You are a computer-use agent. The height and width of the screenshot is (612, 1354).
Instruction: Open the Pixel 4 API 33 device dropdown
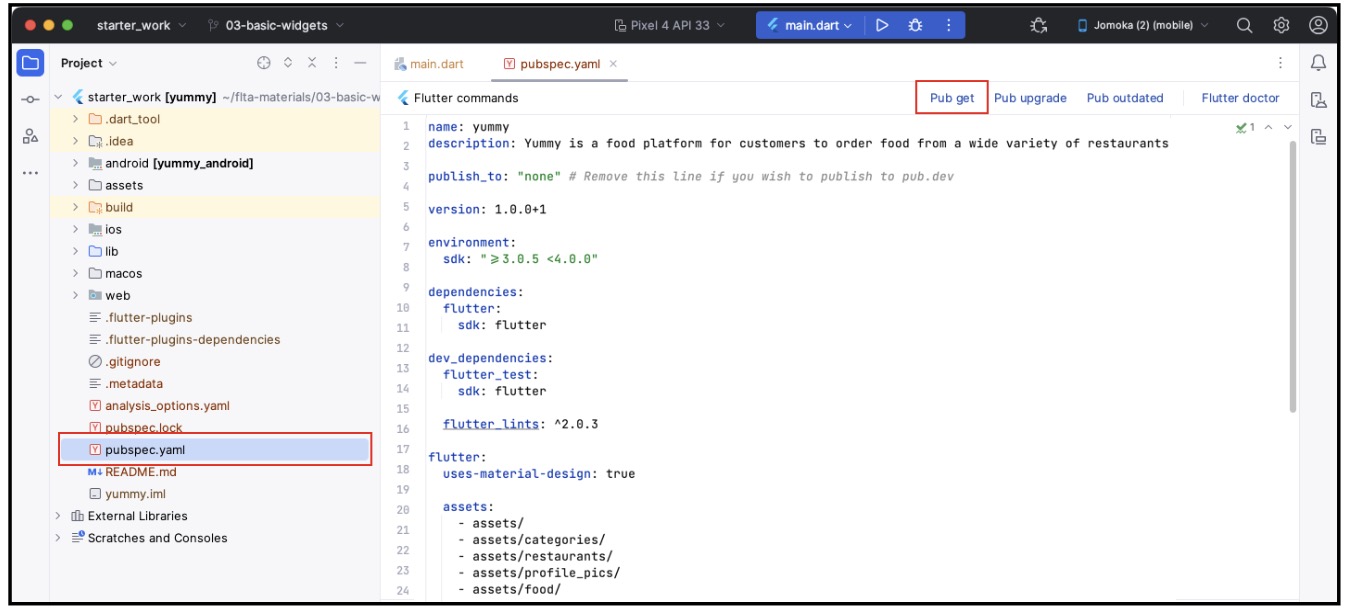click(x=669, y=26)
